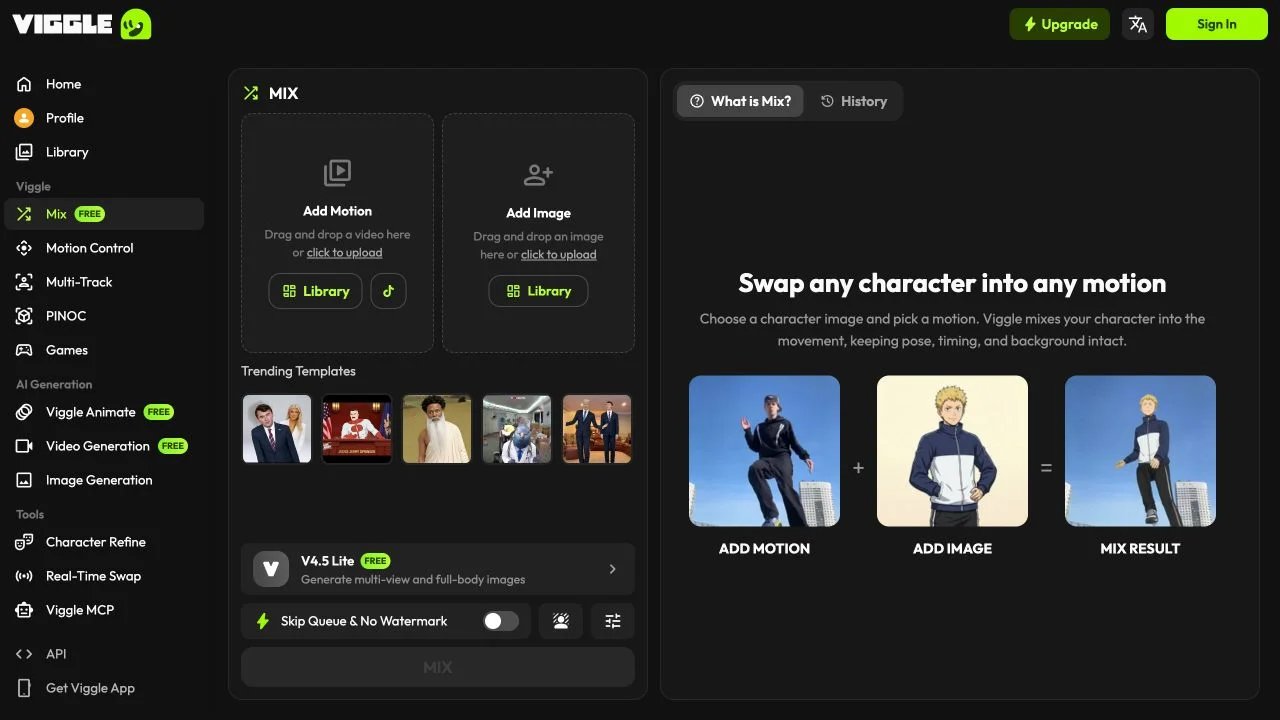Viewport: 1280px width, 720px height.
Task: Select the man and blonde woman template
Action: point(277,429)
